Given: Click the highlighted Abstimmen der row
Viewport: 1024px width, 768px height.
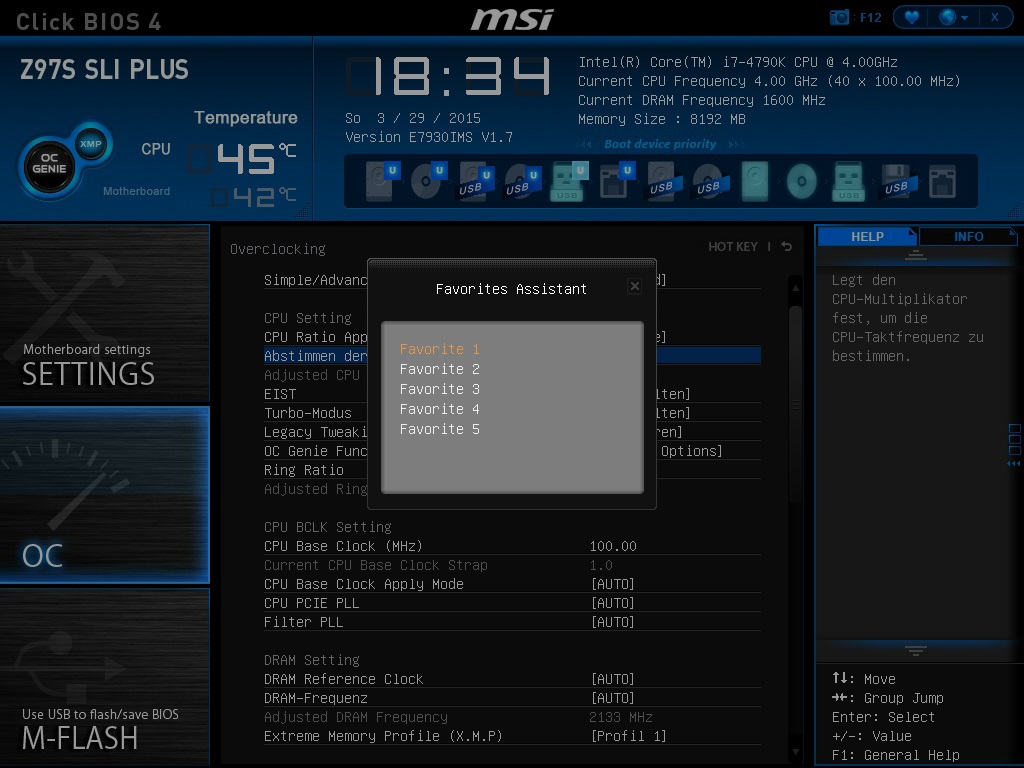Looking at the screenshot, I should 512,356.
